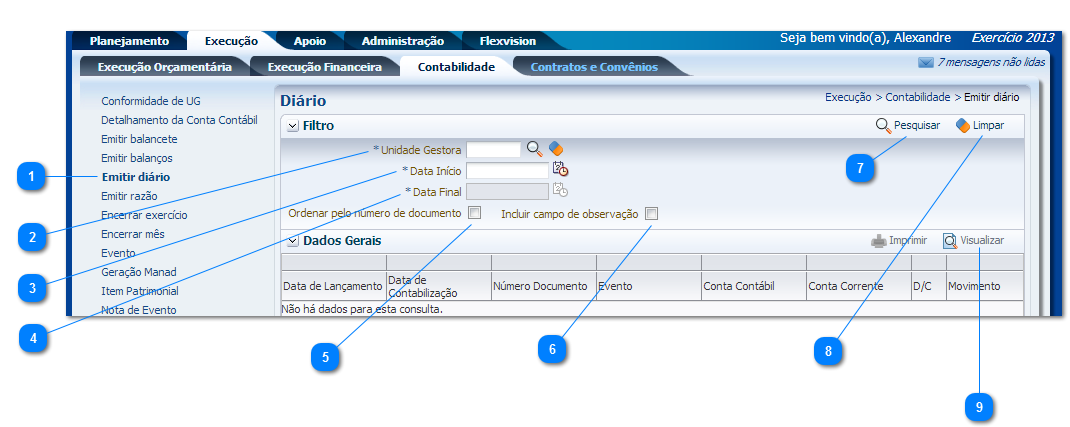Enable Ordenar pelo número de documento checkbox

475,213
